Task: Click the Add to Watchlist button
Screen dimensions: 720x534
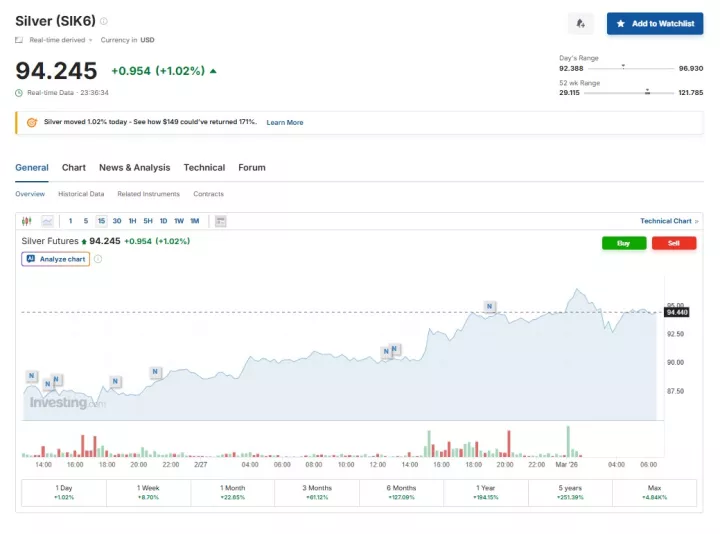Action: [655, 23]
